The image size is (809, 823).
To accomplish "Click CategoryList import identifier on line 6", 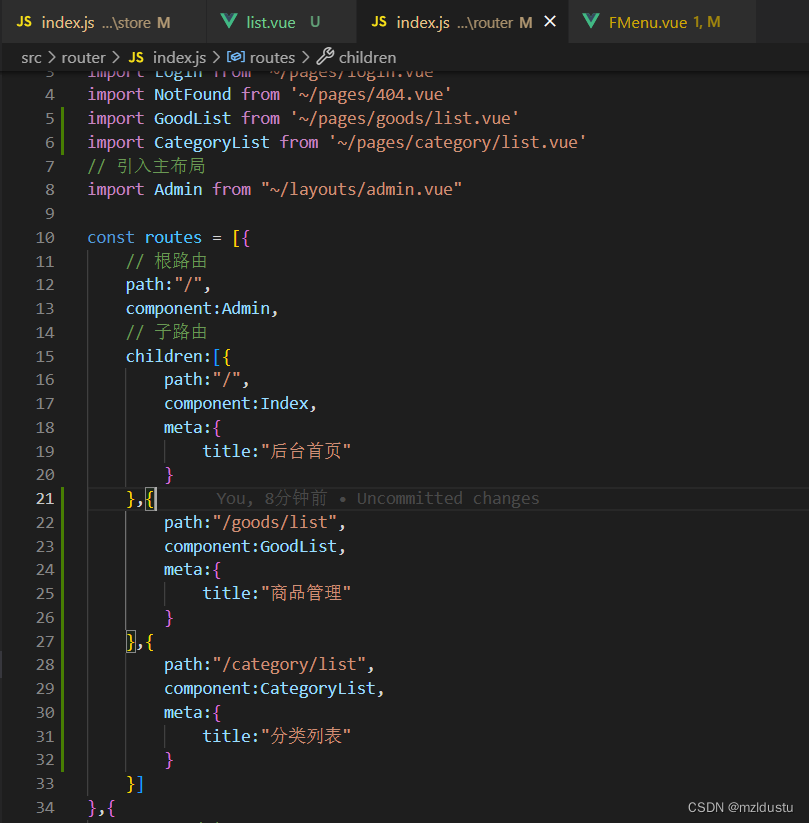I will click(212, 142).
